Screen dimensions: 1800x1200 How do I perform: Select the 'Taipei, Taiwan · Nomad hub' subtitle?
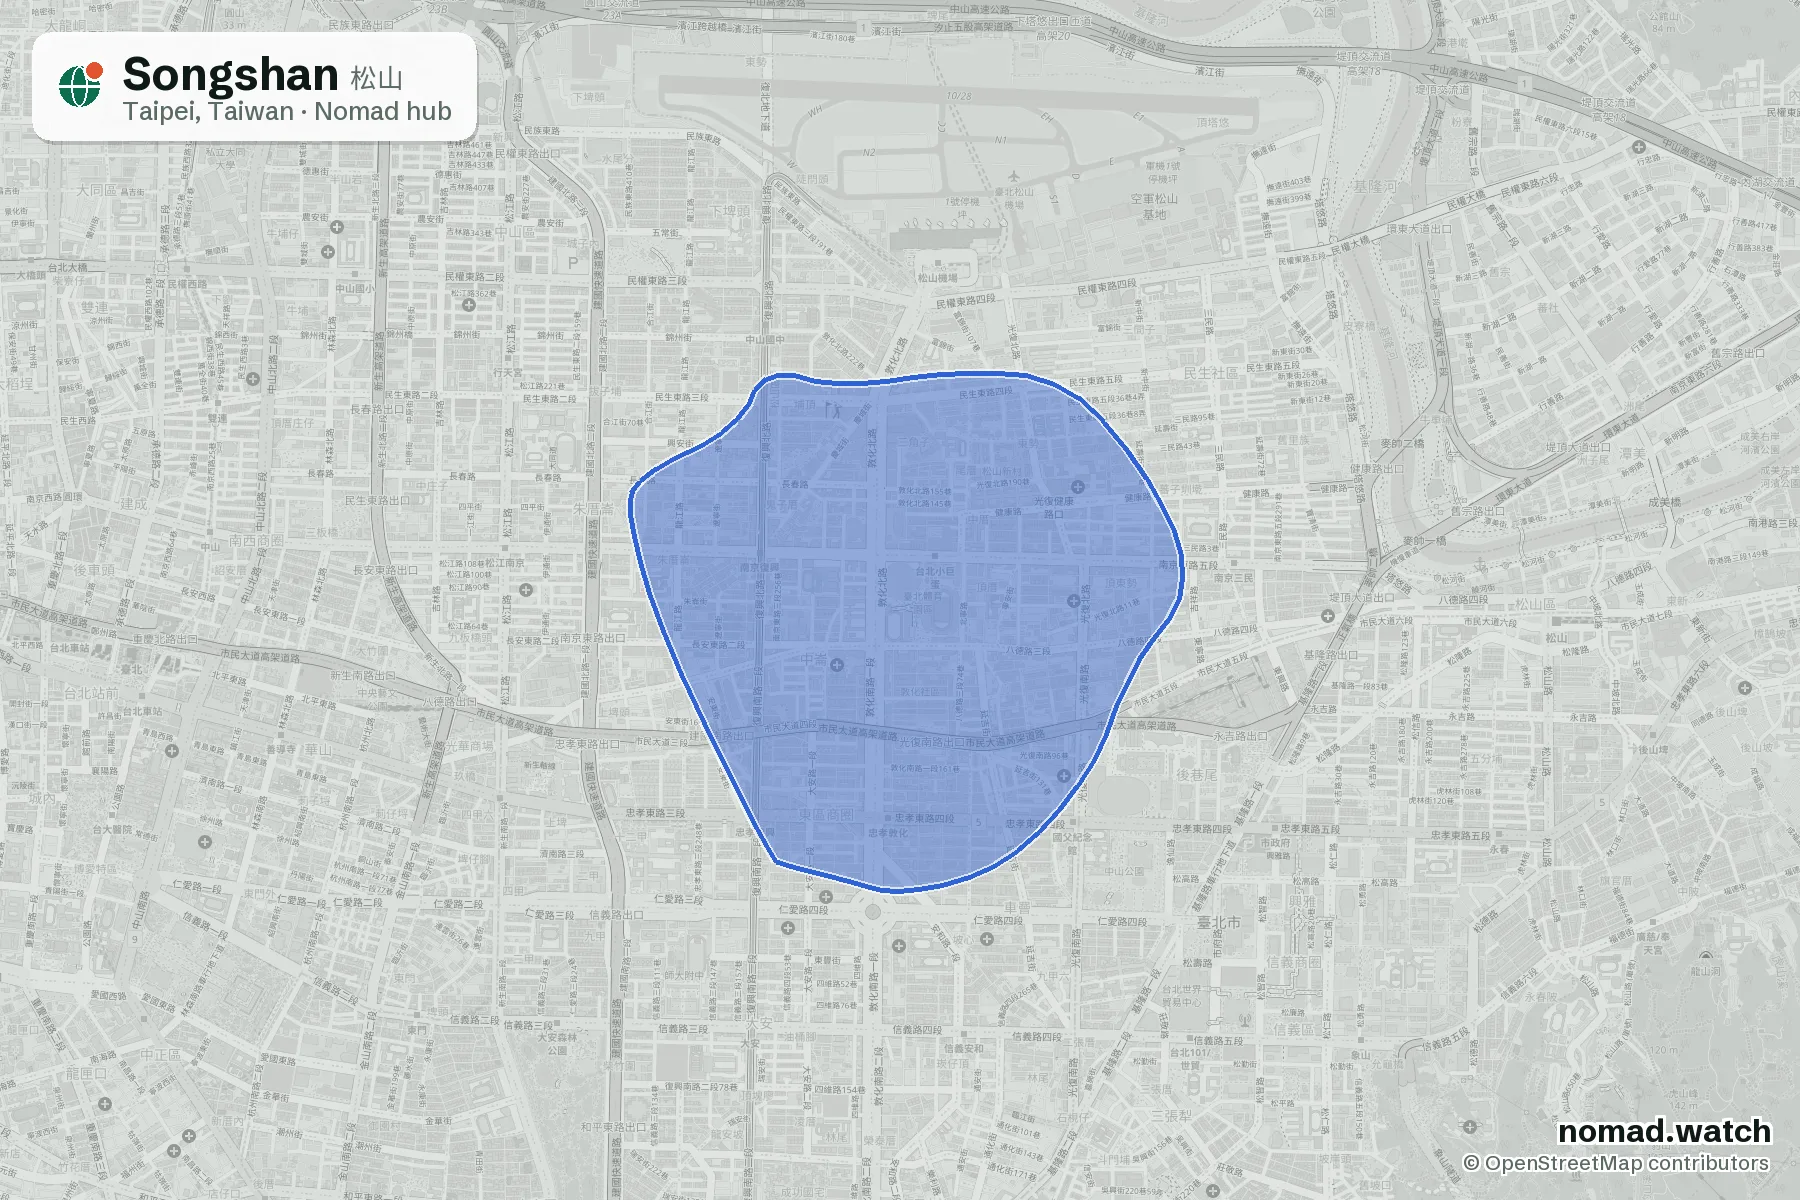pyautogui.click(x=287, y=111)
